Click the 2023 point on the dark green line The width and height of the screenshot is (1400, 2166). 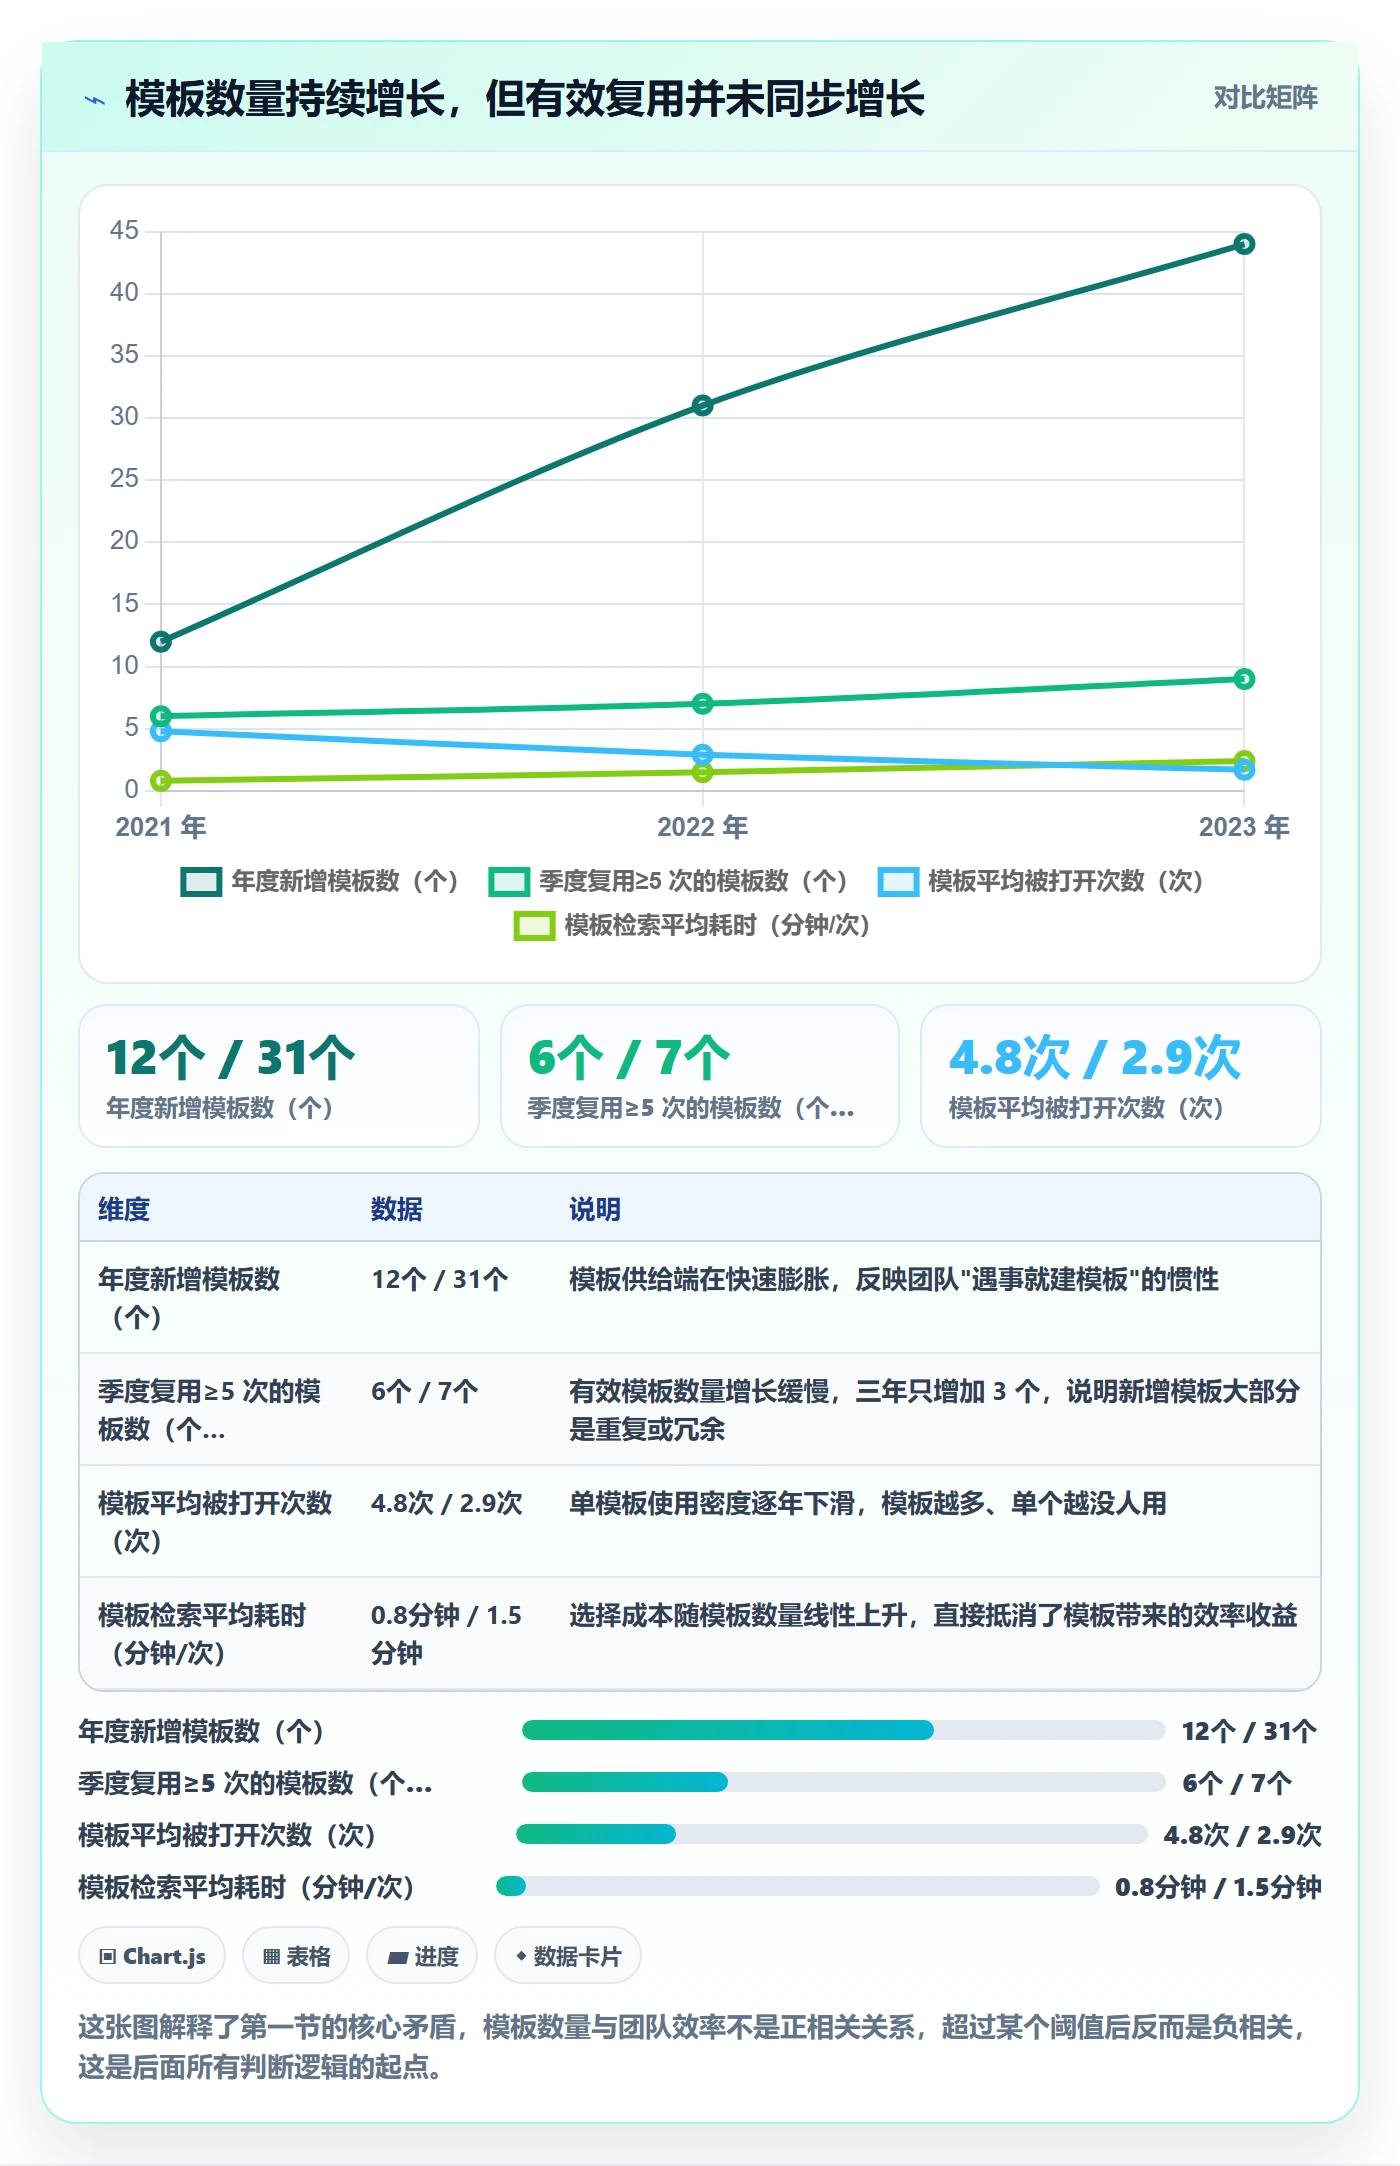(1244, 244)
